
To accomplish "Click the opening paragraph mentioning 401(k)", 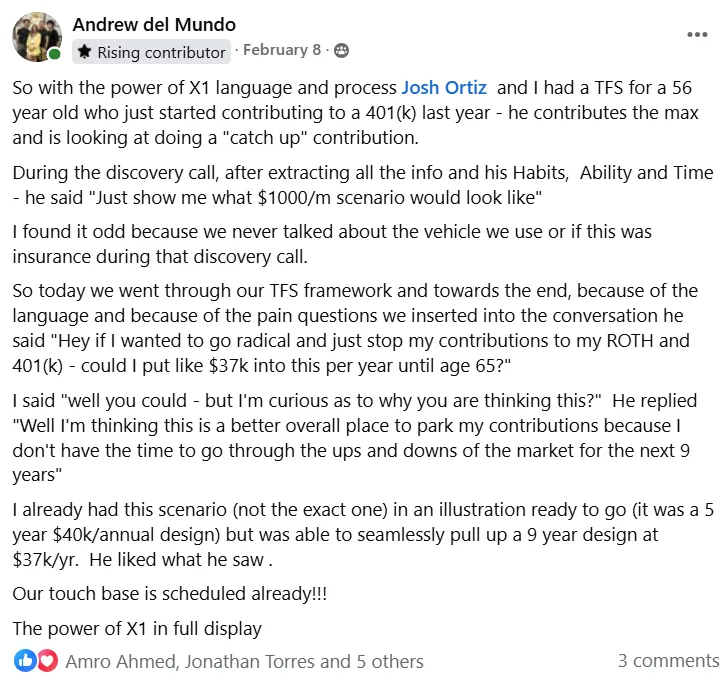I will (x=356, y=112).
